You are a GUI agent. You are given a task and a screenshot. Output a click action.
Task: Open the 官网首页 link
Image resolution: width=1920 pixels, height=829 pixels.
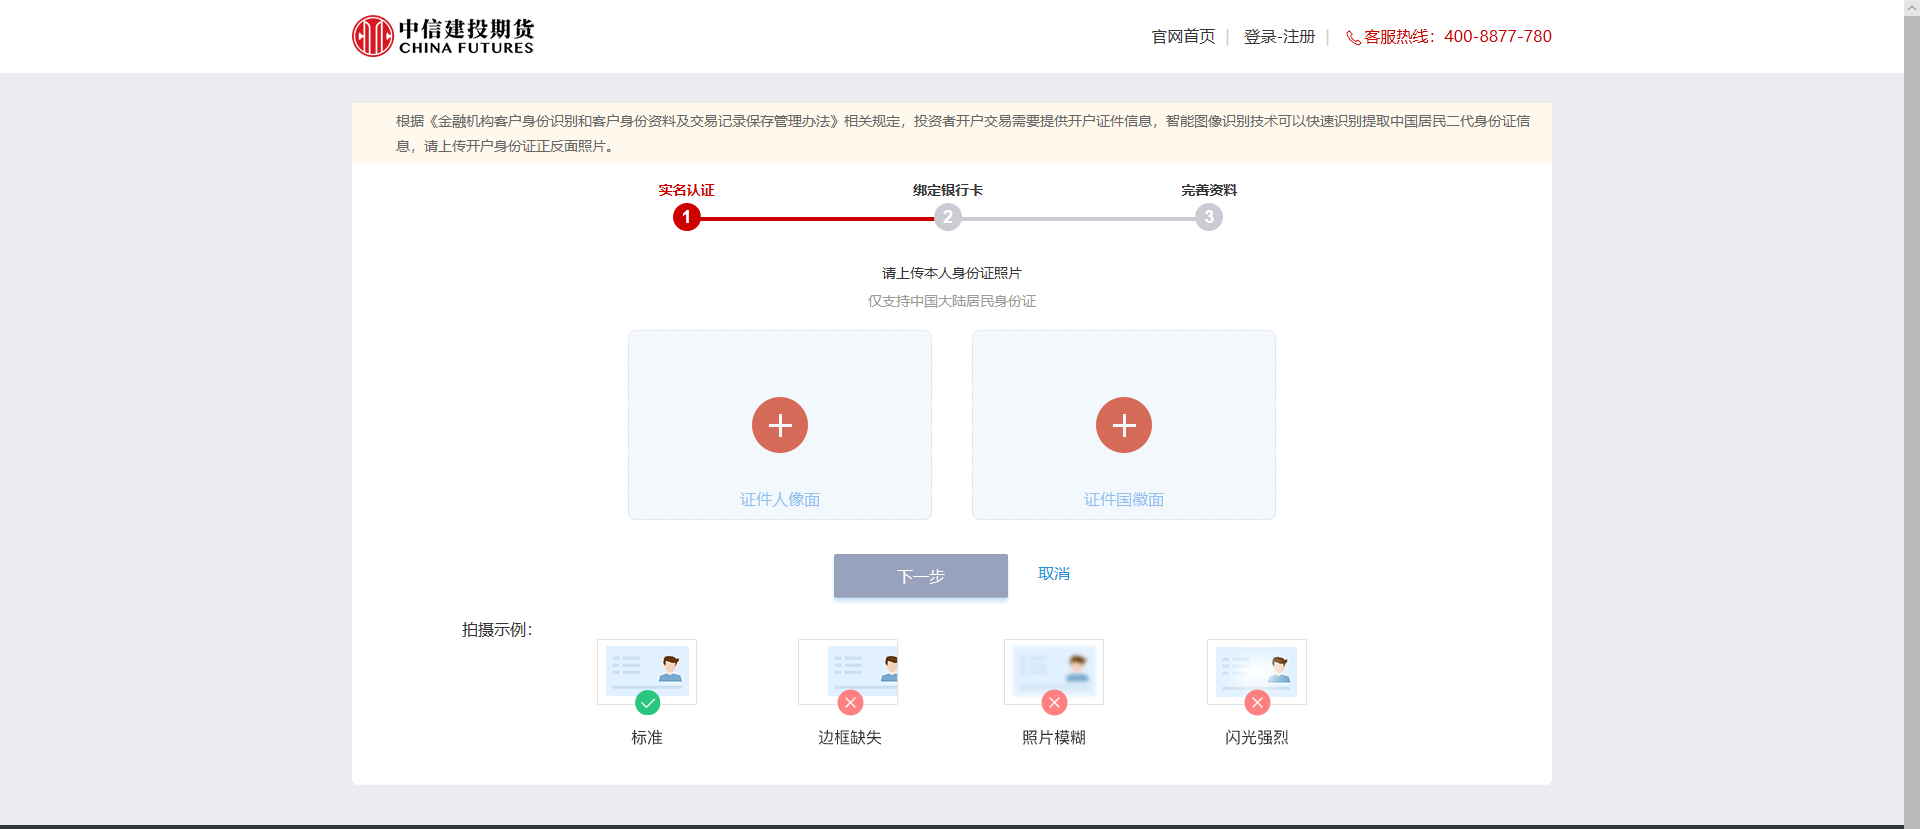(1183, 37)
